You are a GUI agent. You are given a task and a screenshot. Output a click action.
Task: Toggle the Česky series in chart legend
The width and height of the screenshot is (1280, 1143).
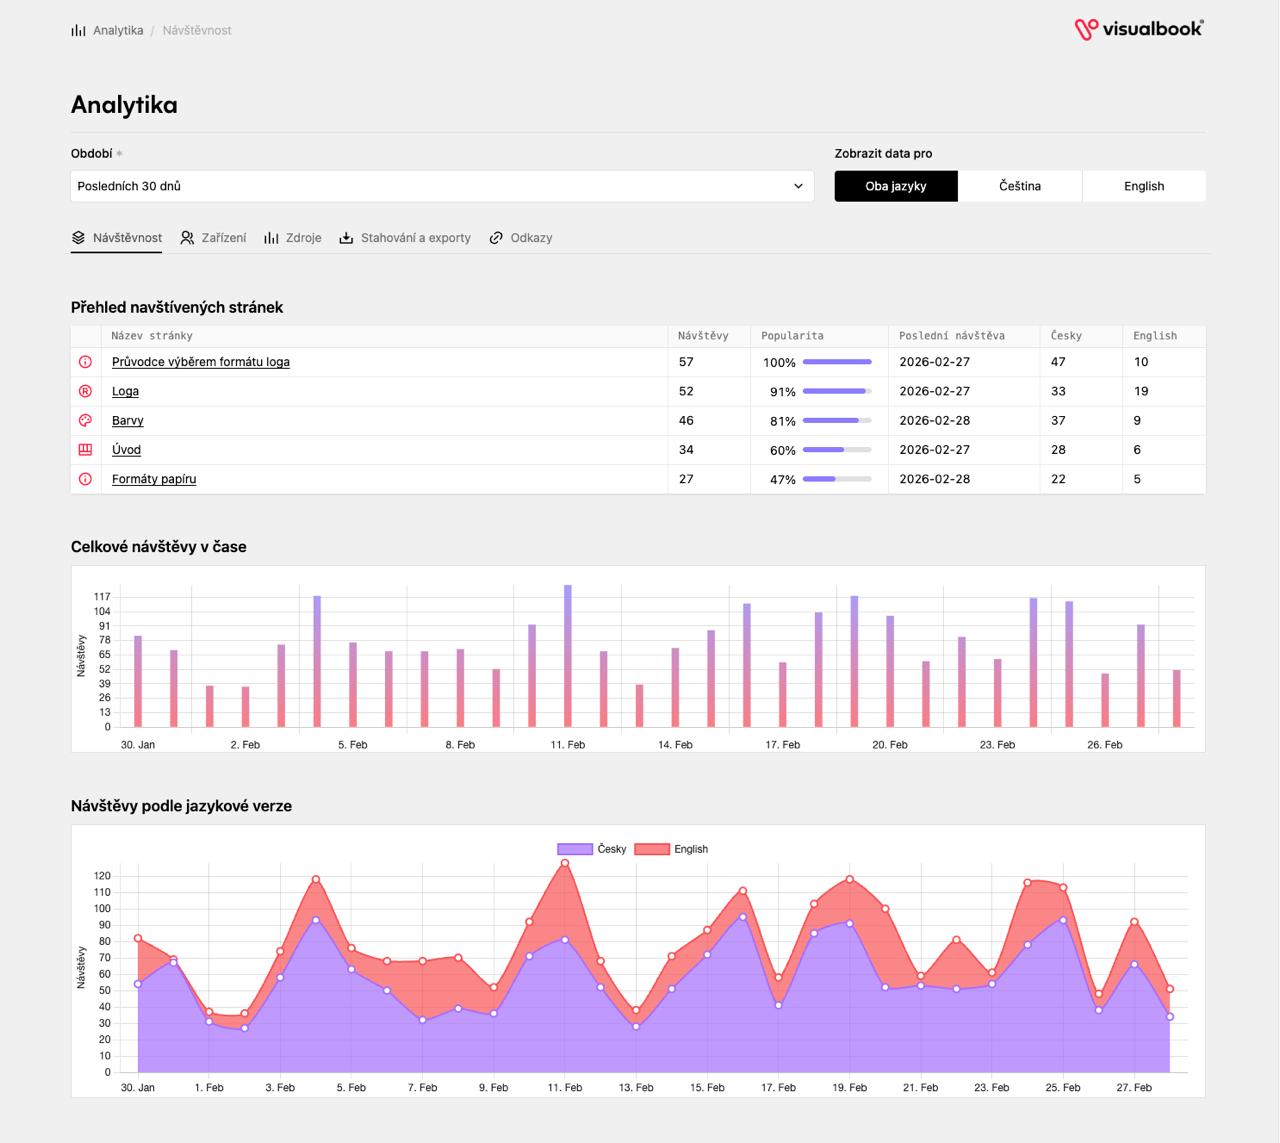click(x=592, y=849)
